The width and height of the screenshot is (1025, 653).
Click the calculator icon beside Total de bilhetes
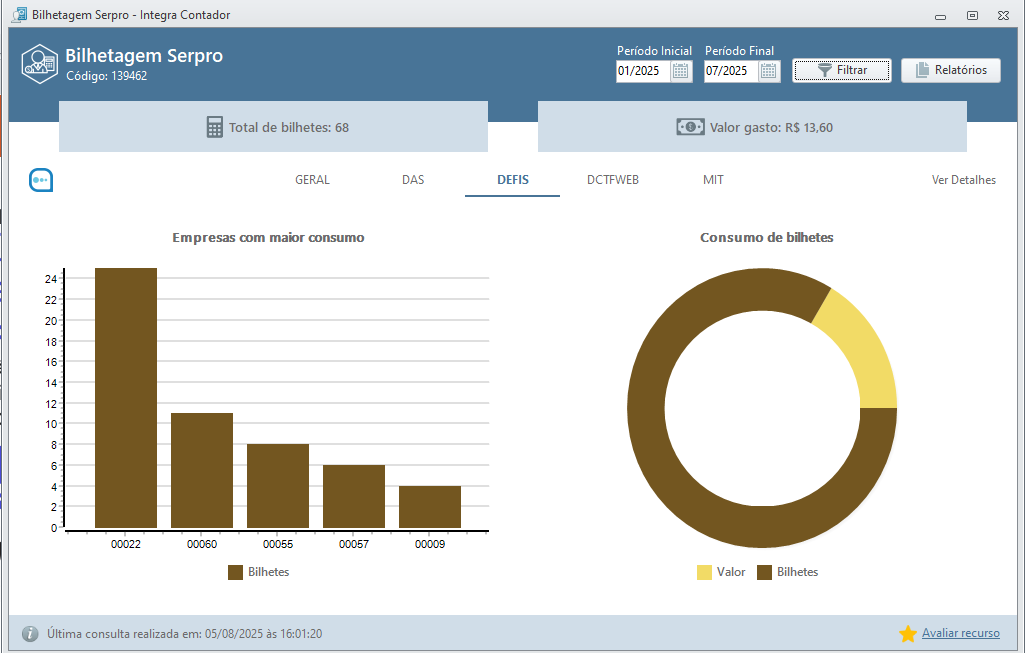[214, 127]
